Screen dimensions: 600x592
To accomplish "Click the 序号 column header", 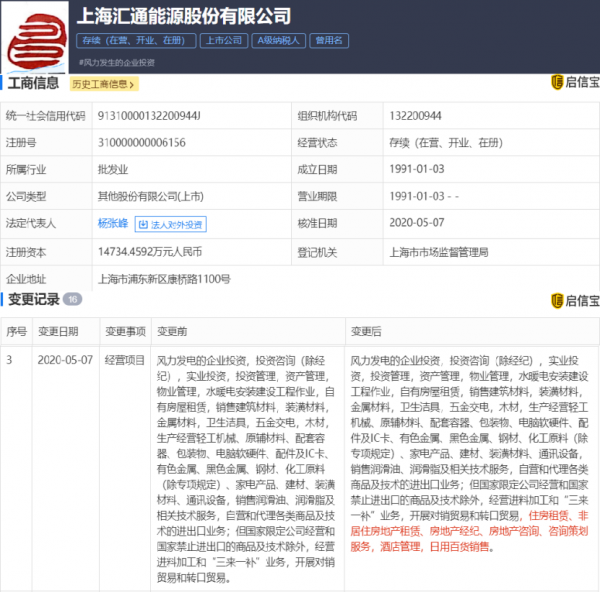I will tap(16, 331).
